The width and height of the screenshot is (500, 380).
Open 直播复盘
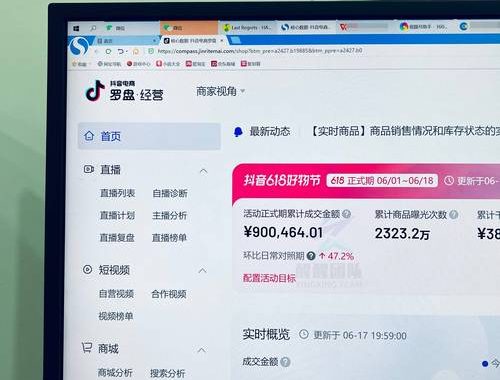117,238
